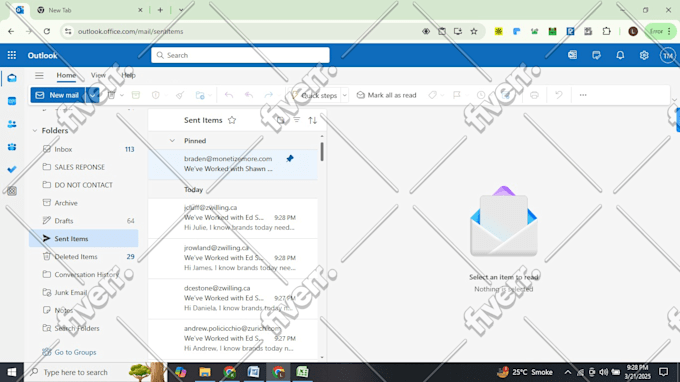Toggle select mode icon in Sent Items header
This screenshot has width=680, height=382.
pos(281,120)
